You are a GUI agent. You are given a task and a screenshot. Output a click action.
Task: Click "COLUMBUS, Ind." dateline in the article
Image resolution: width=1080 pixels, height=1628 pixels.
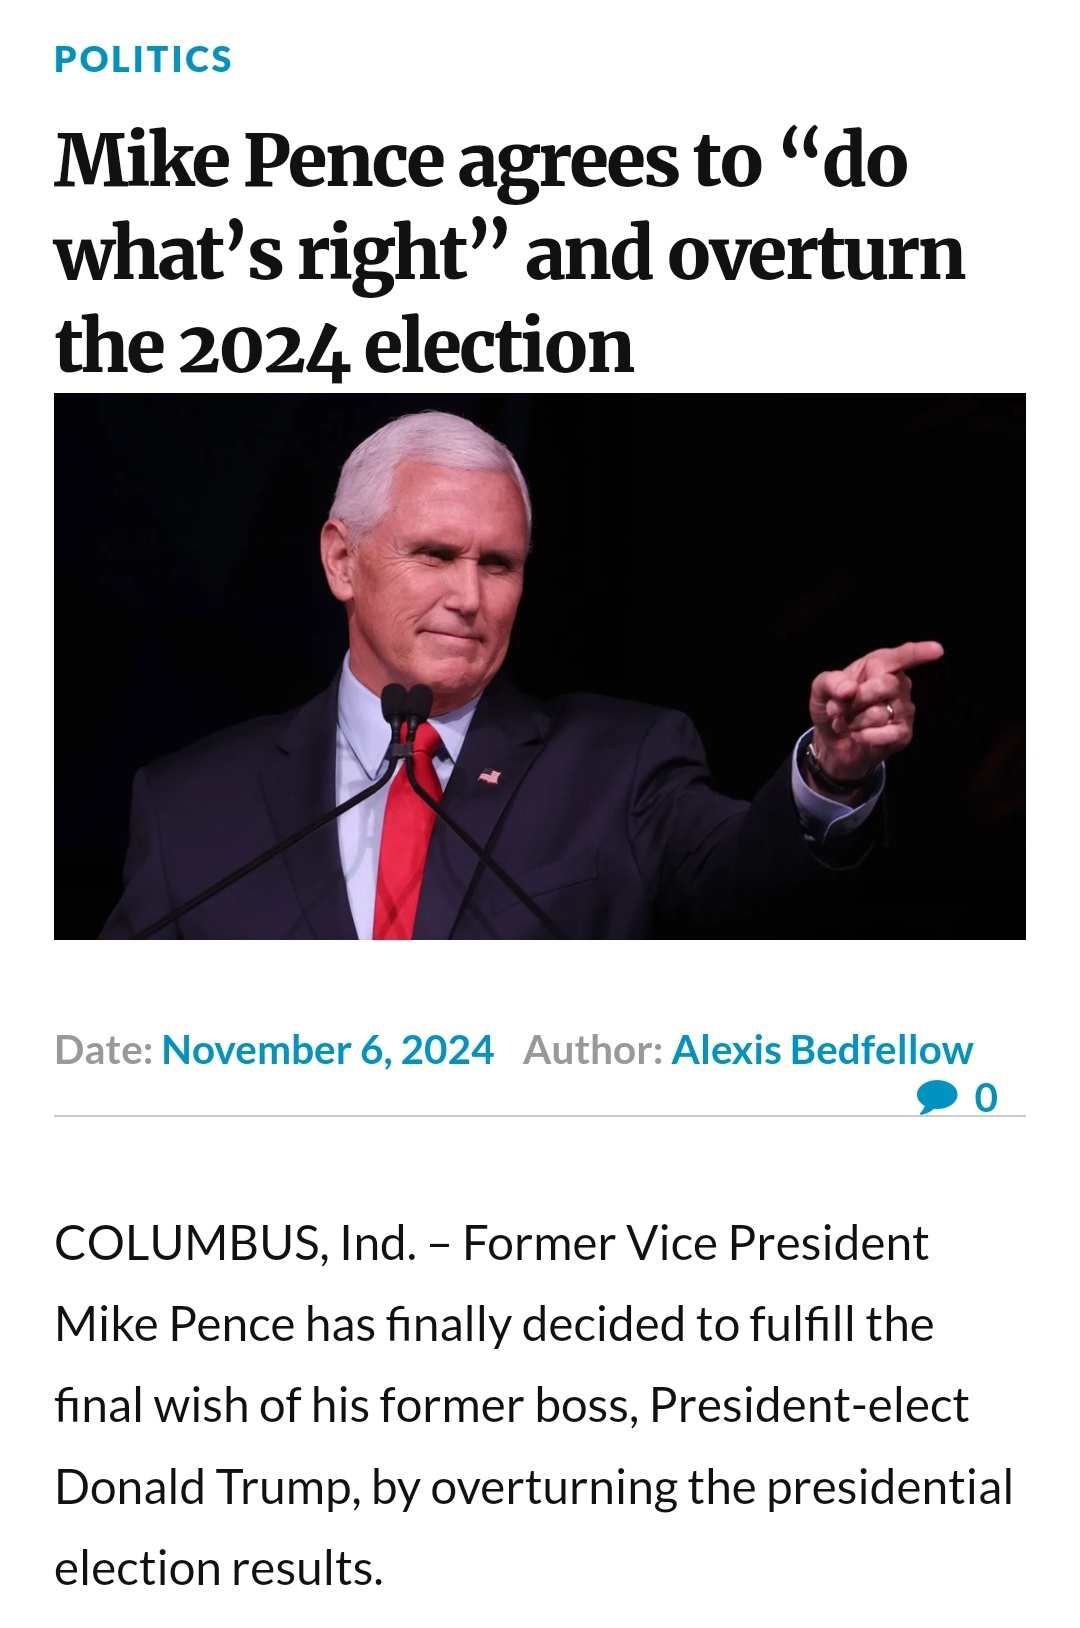235,1244
